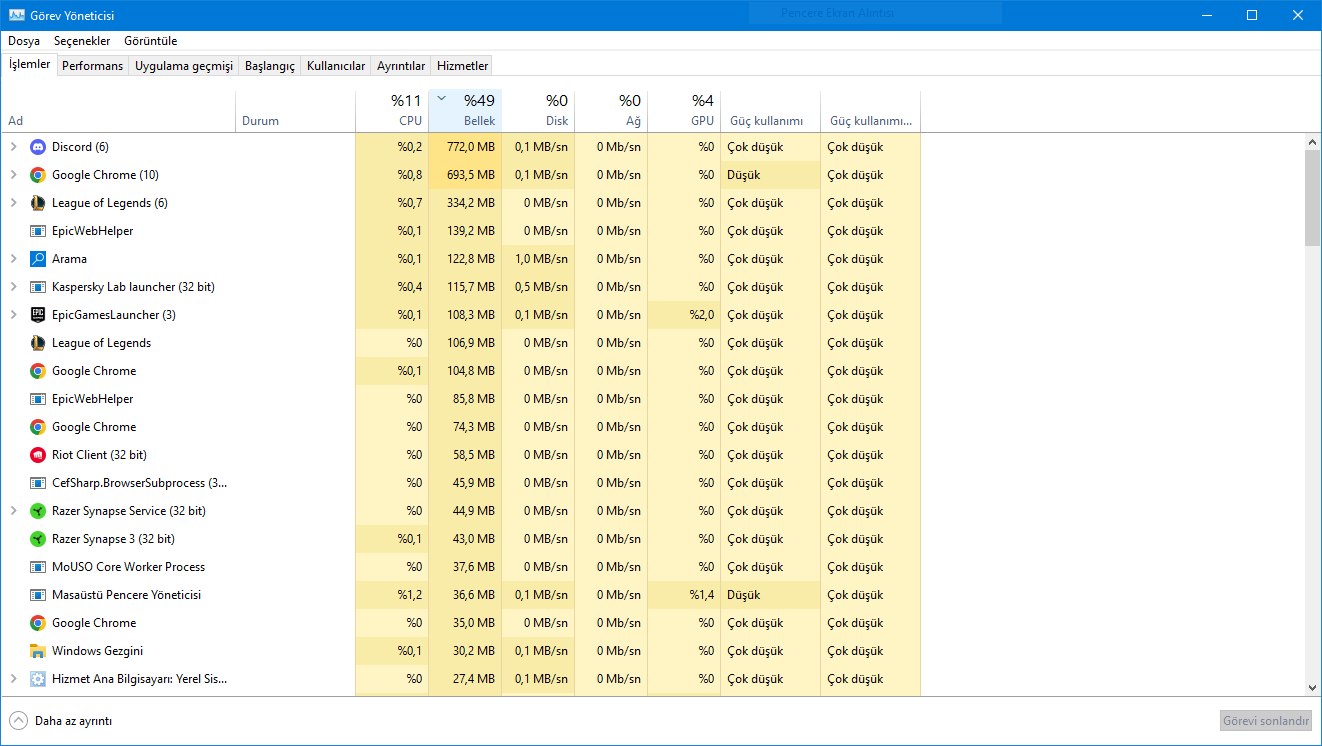The image size is (1322, 746).
Task: Expand the Google Chrome (10) group
Action: pyautogui.click(x=13, y=175)
